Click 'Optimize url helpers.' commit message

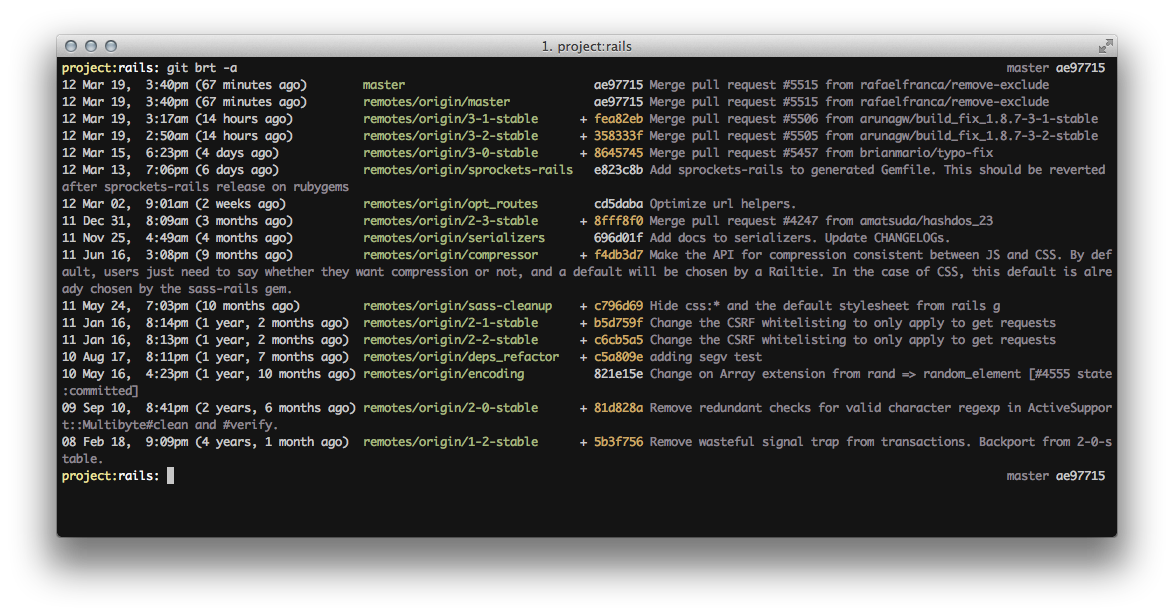(x=723, y=204)
